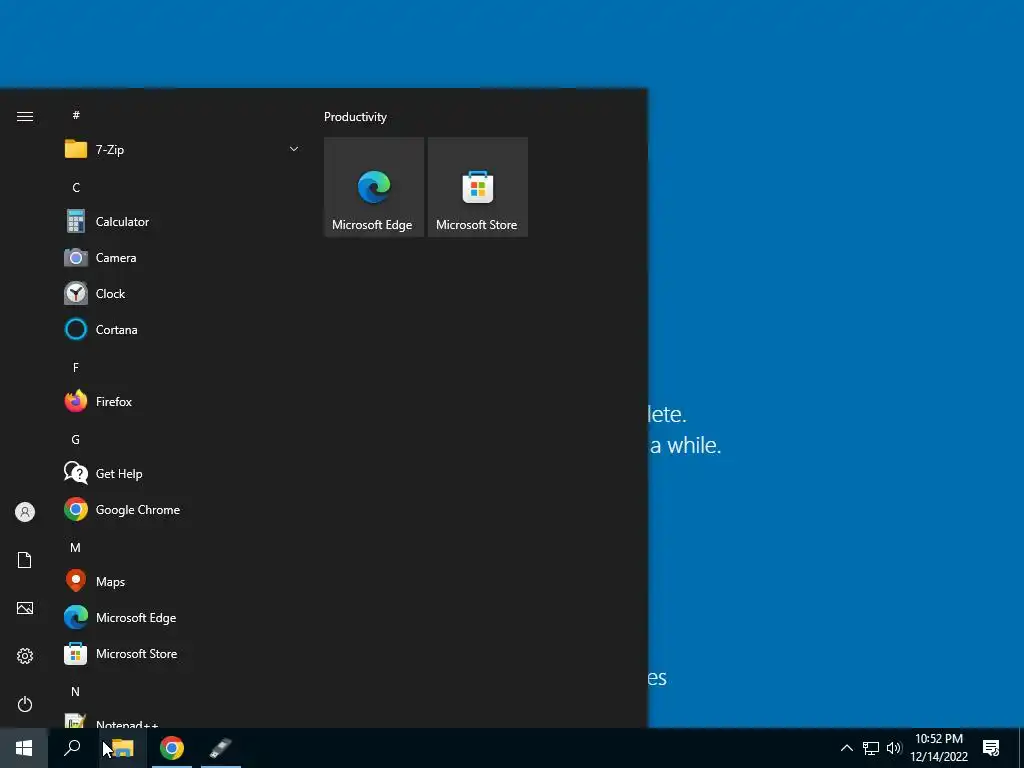Open the Clock app
Image resolution: width=1024 pixels, height=768 pixels.
click(x=182, y=294)
